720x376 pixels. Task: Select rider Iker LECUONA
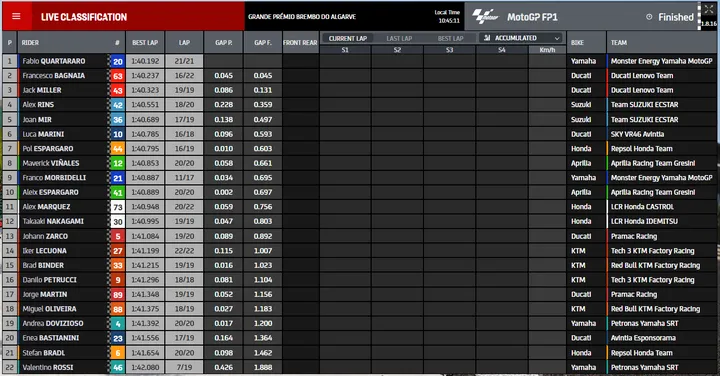(45, 251)
